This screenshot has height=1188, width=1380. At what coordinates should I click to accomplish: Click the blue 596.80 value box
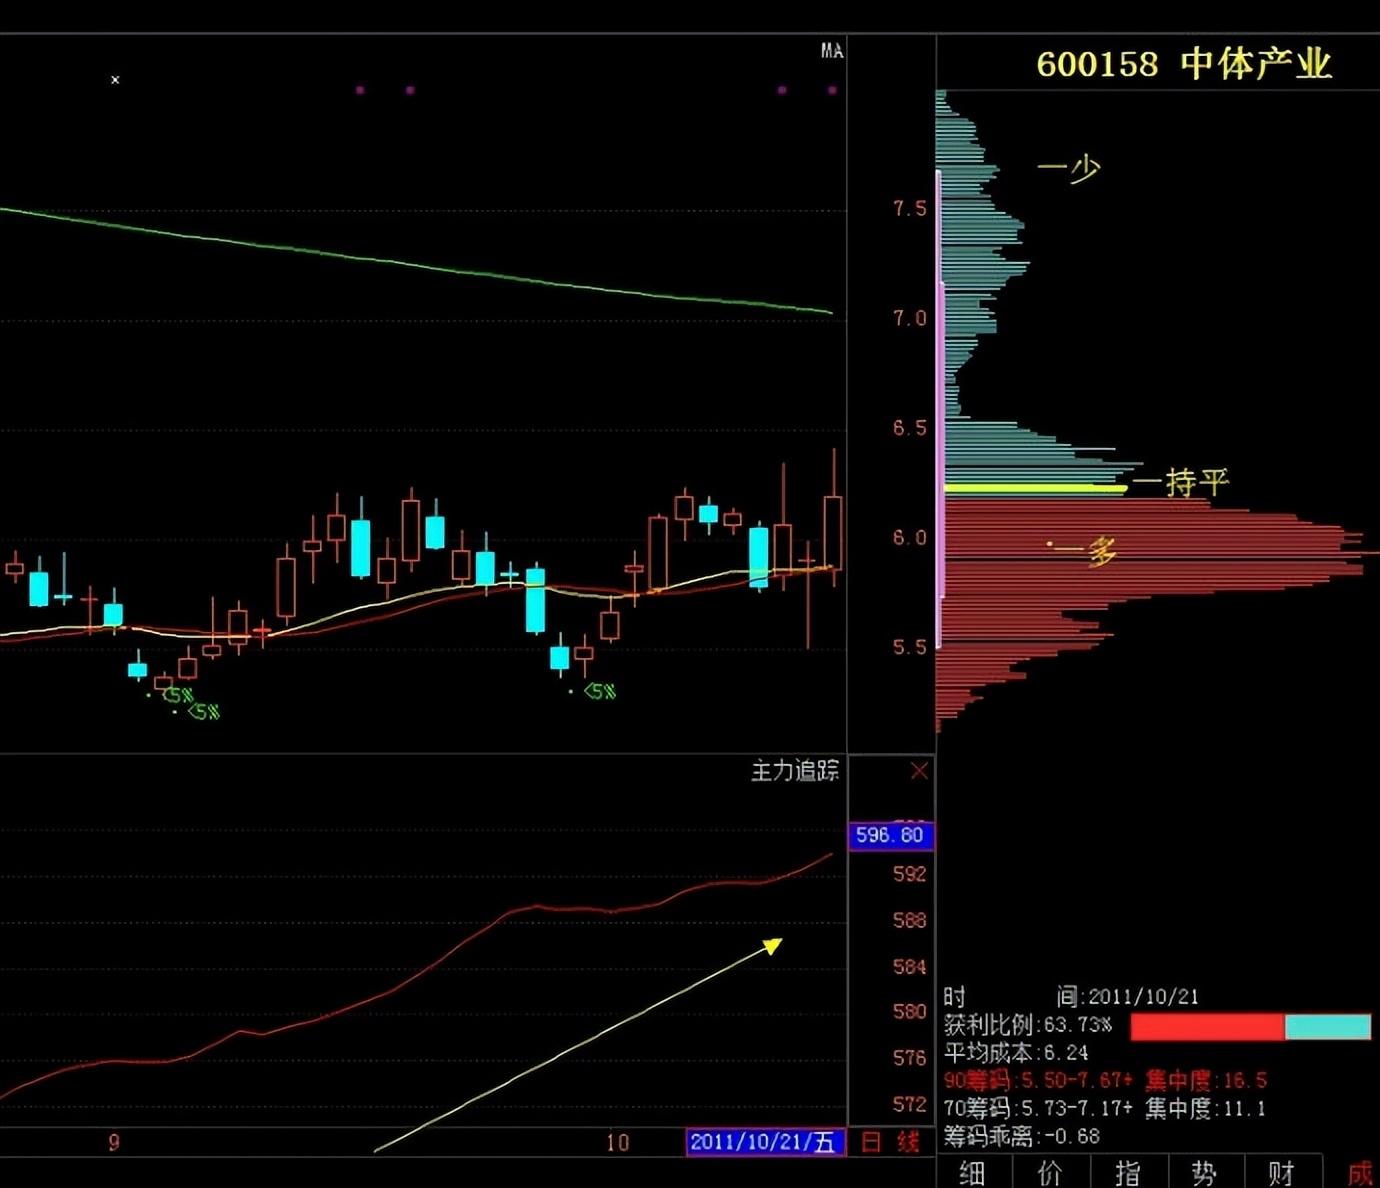point(891,835)
